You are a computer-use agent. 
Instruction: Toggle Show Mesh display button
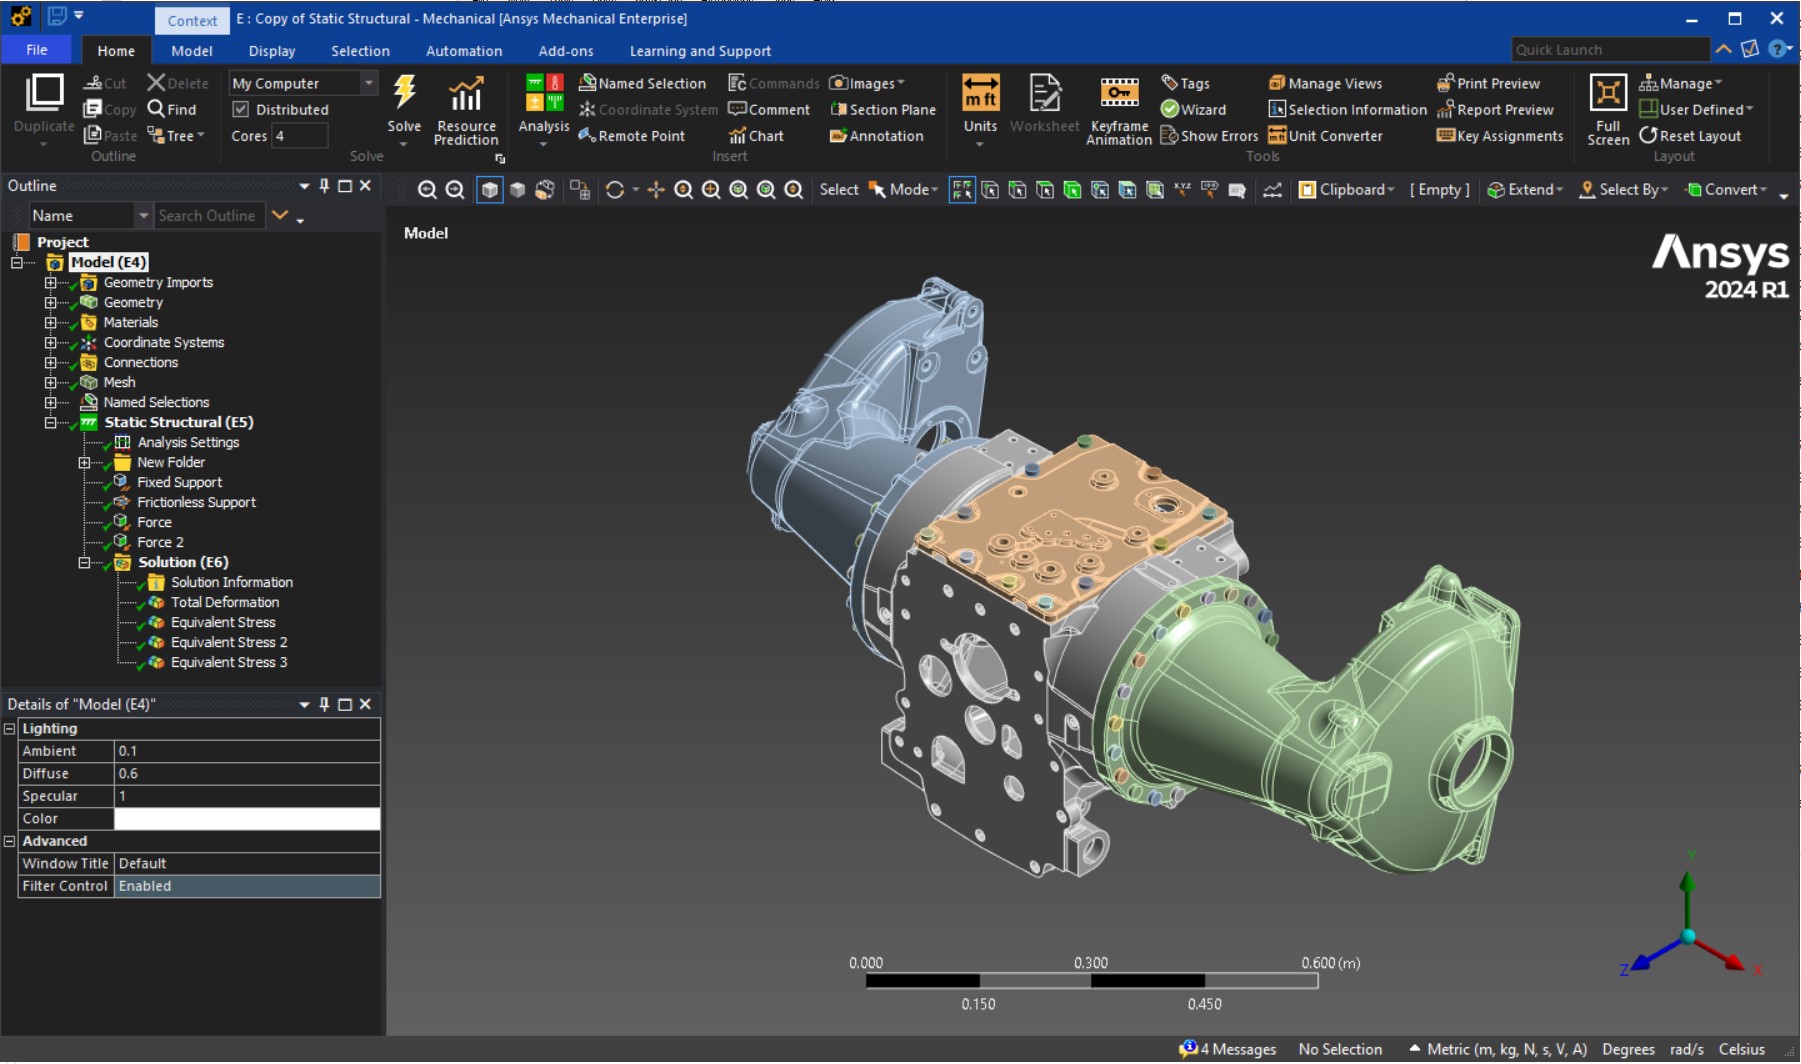(580, 189)
